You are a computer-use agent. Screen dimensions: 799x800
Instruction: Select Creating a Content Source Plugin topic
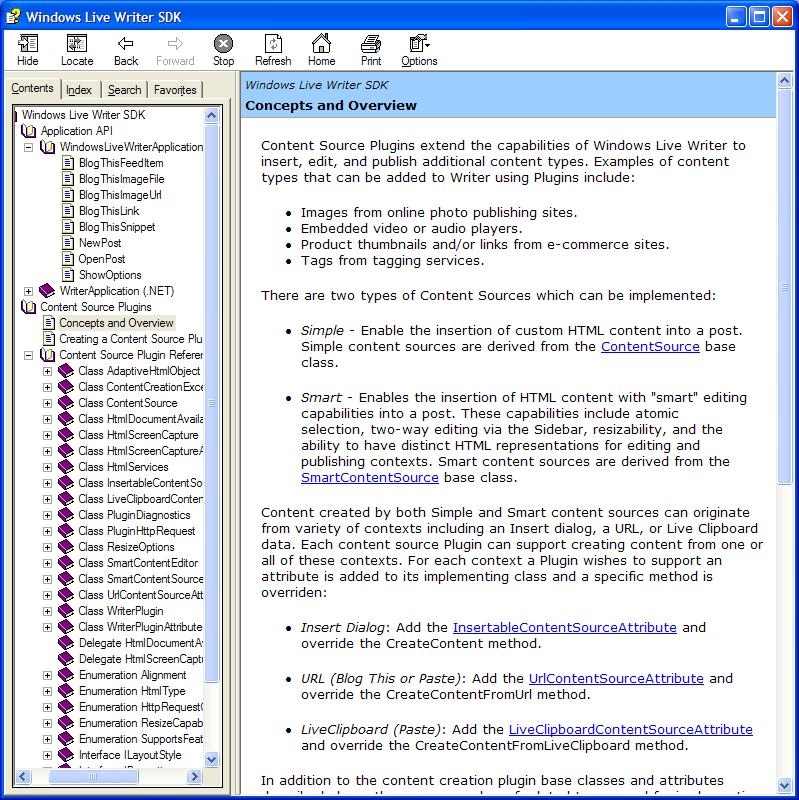click(x=131, y=339)
